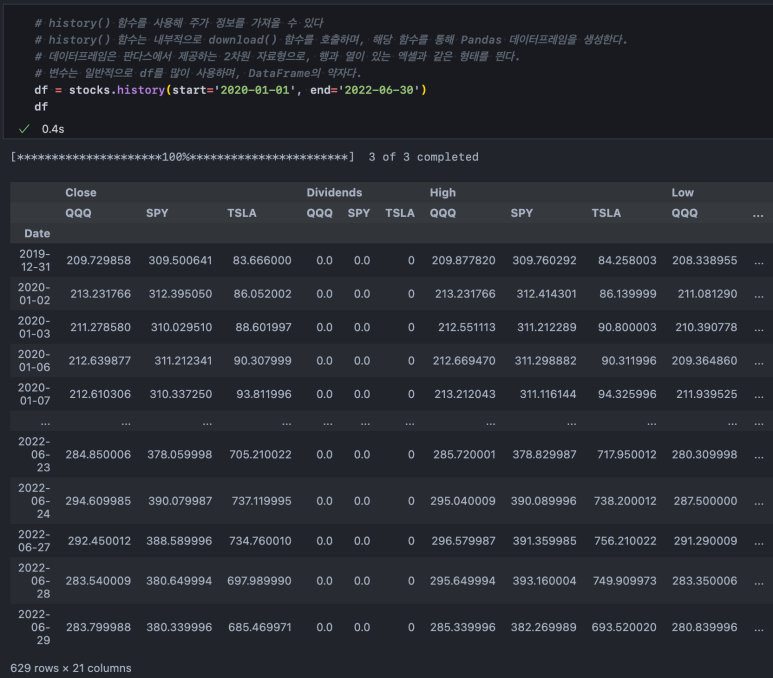Click the truncated columns ellipsis in header row
Image resolution: width=773 pixels, height=678 pixels.
pyautogui.click(x=758, y=214)
